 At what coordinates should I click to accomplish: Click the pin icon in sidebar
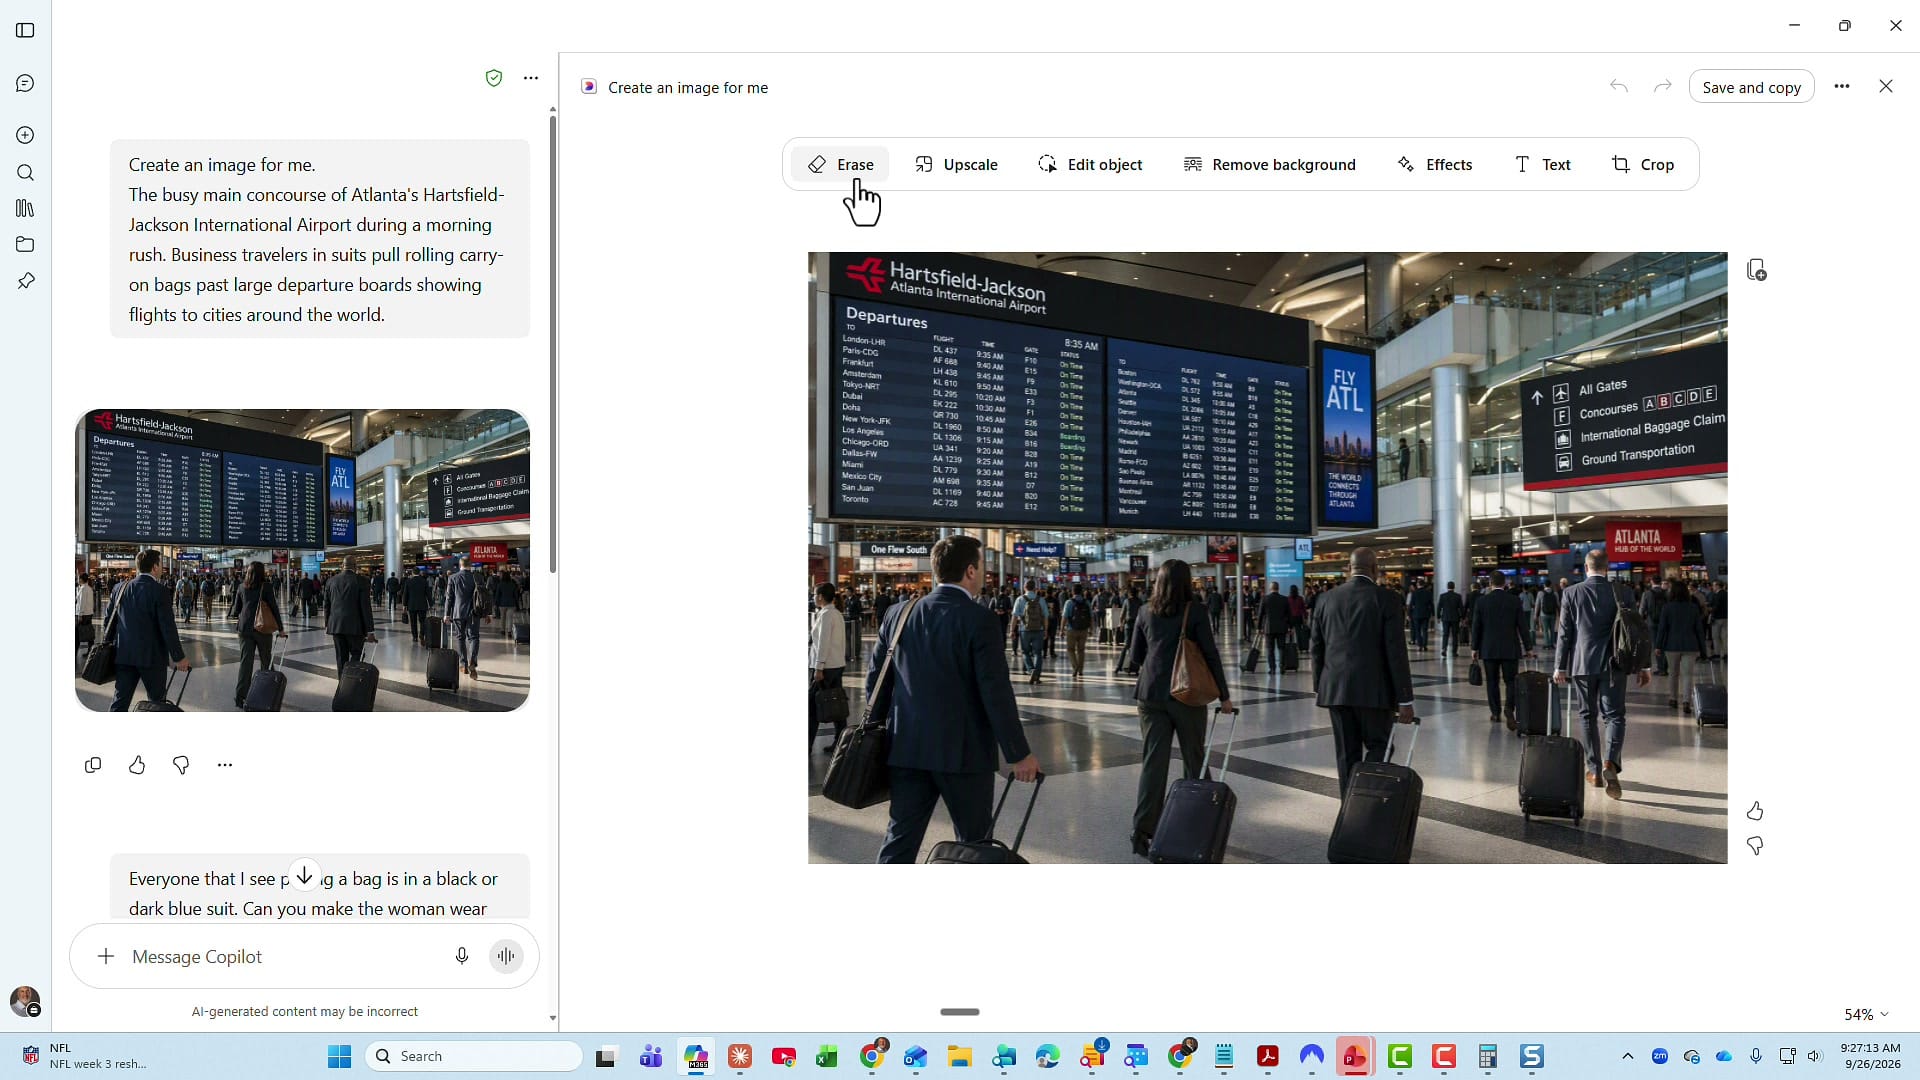click(26, 281)
